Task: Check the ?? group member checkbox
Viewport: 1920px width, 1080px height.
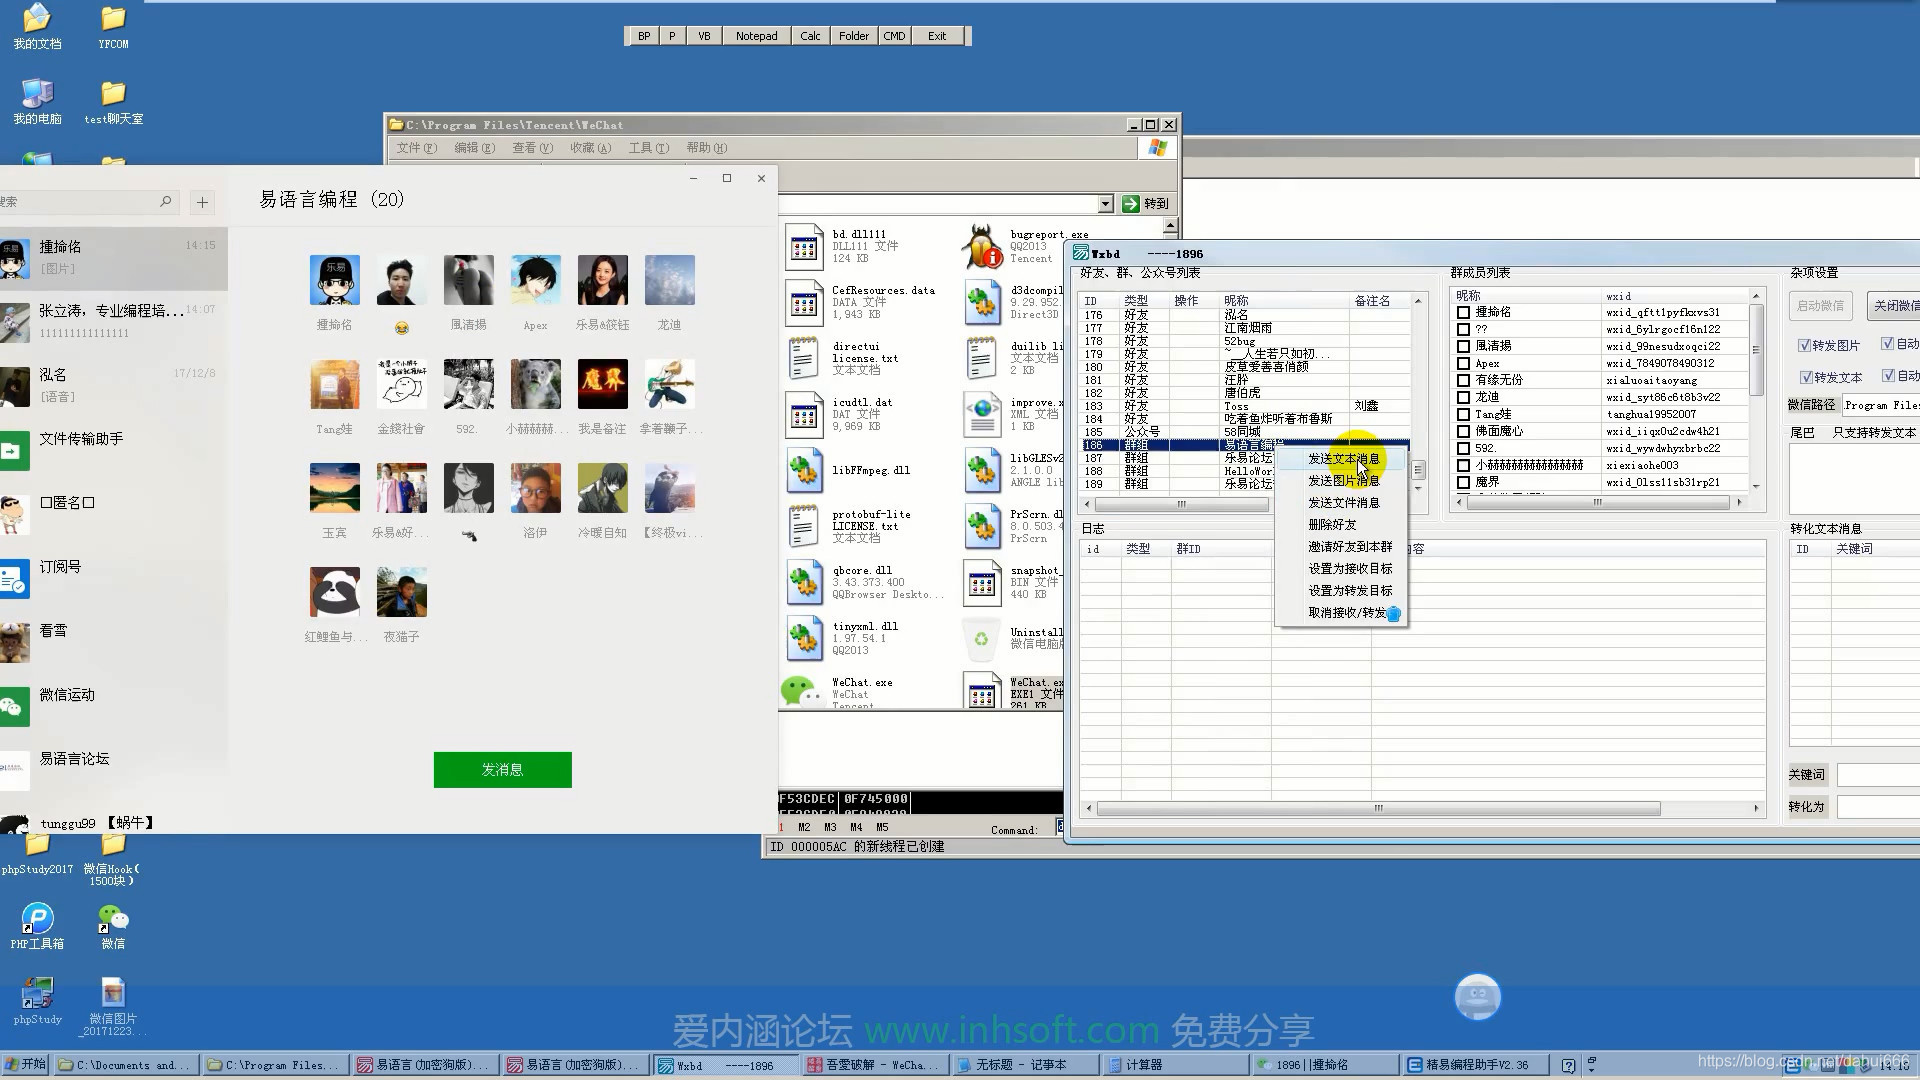Action: tap(1464, 329)
